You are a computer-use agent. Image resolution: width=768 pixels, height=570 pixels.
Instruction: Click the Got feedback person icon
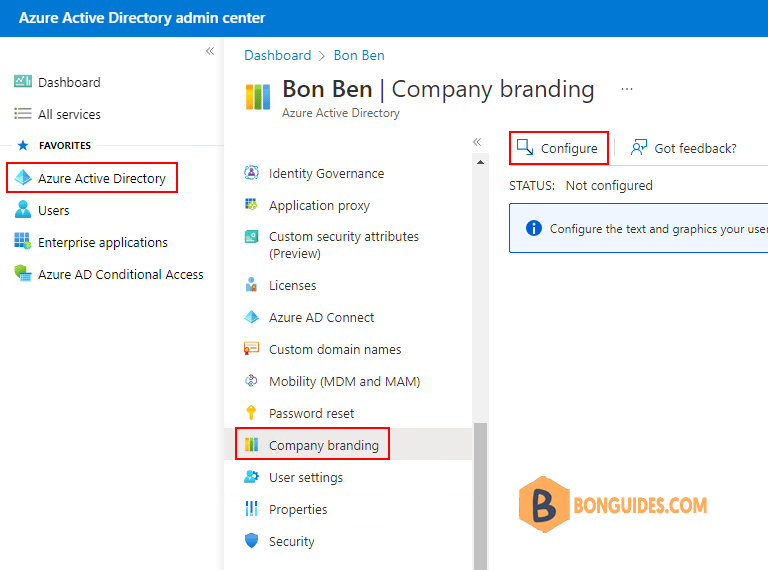[x=639, y=147]
